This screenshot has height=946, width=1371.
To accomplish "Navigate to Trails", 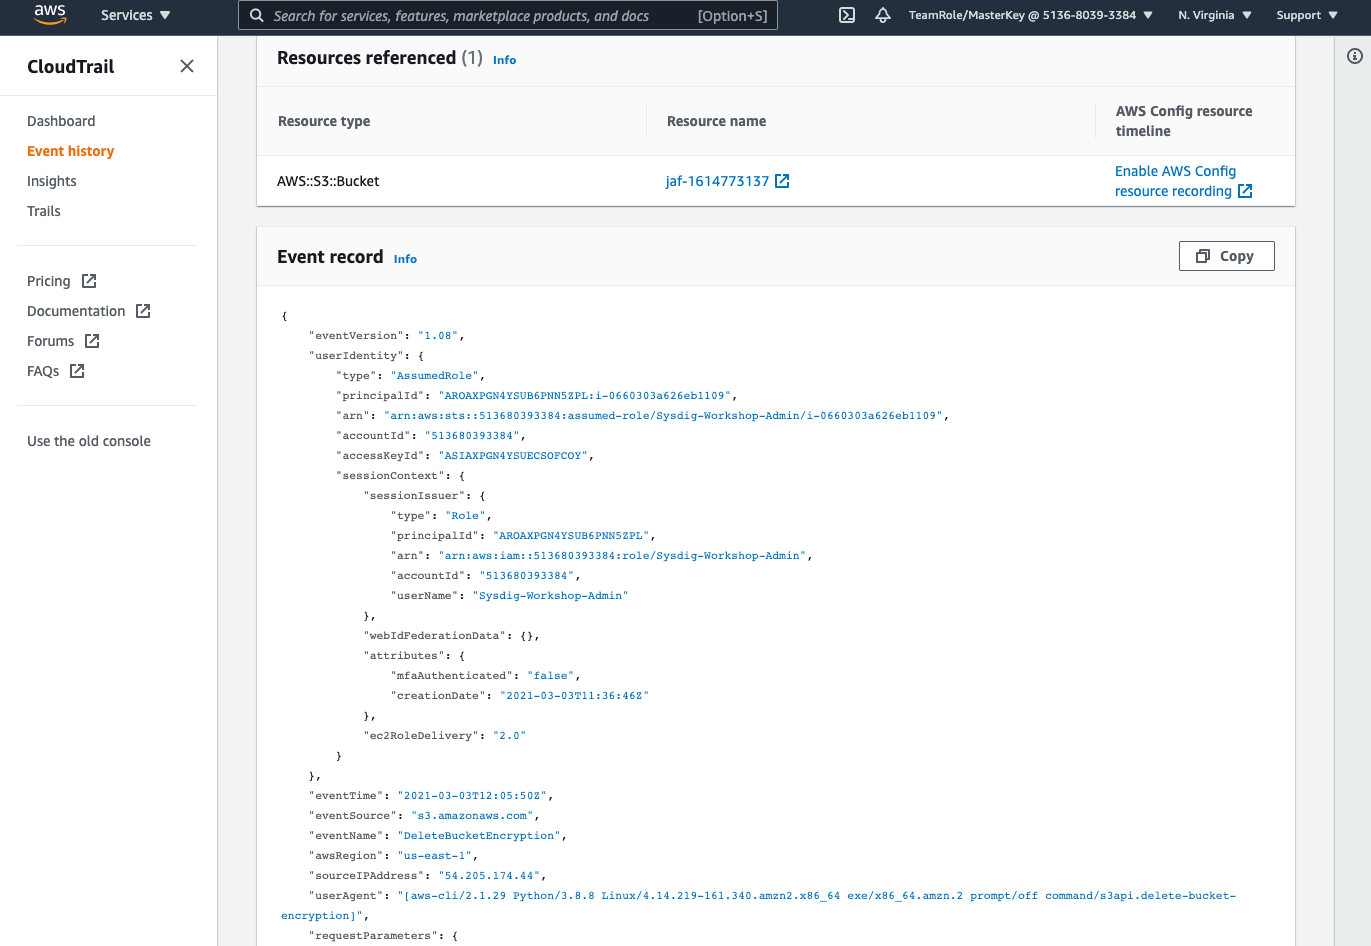I will [44, 211].
